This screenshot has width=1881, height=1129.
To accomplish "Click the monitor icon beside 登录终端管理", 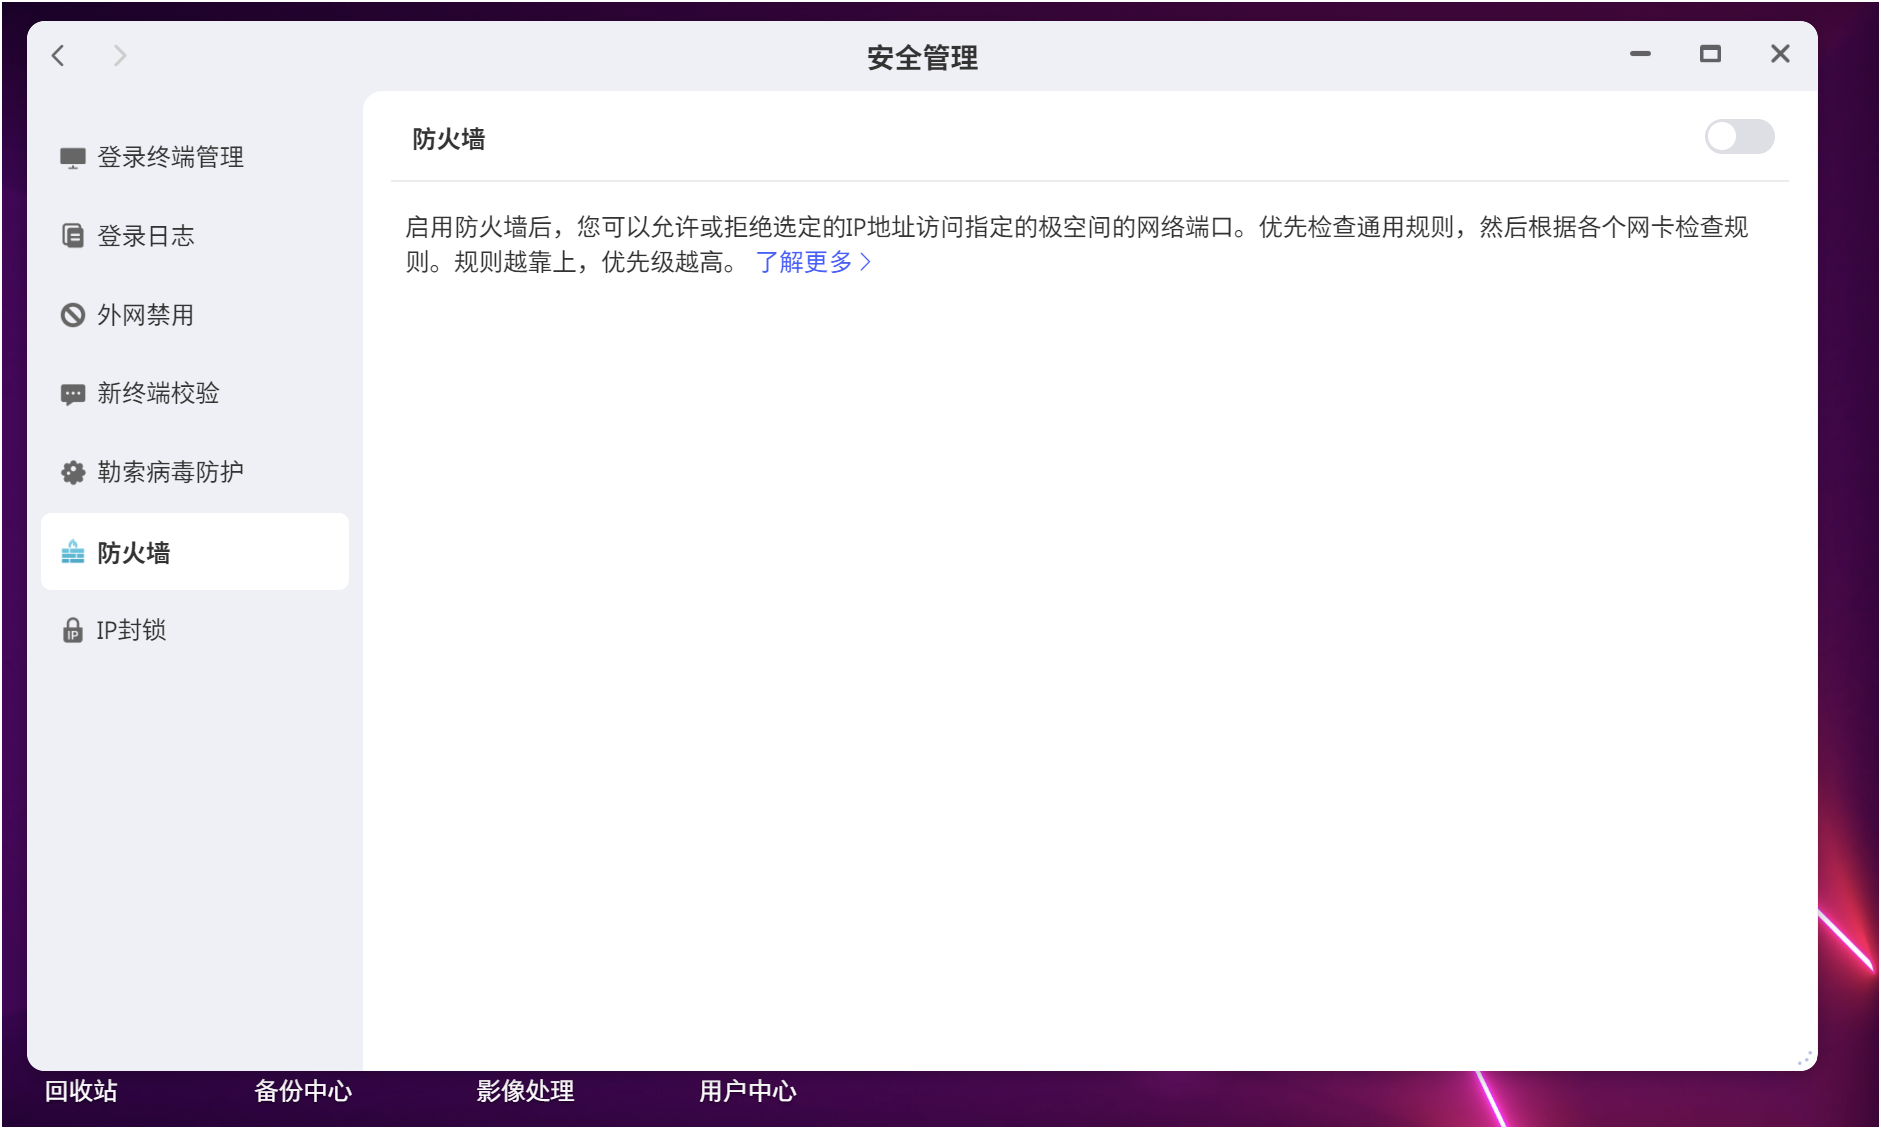I will point(73,158).
